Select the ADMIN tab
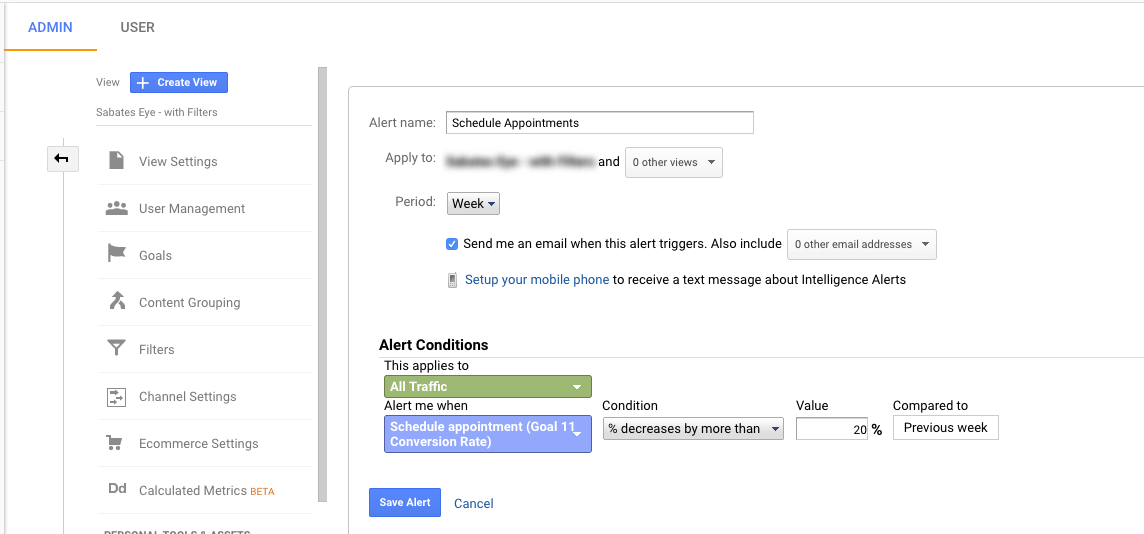The height and width of the screenshot is (534, 1144). click(50, 27)
